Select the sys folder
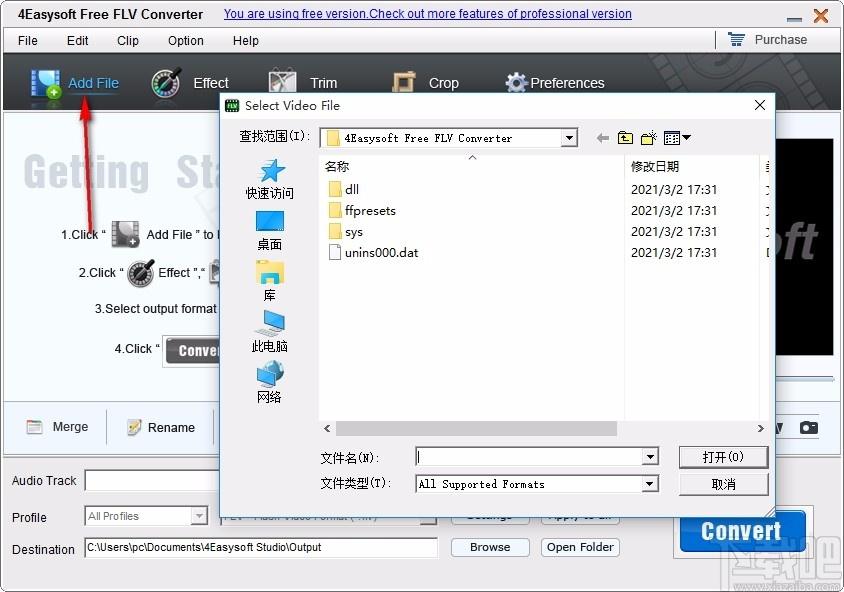844x592 pixels. (x=346, y=232)
